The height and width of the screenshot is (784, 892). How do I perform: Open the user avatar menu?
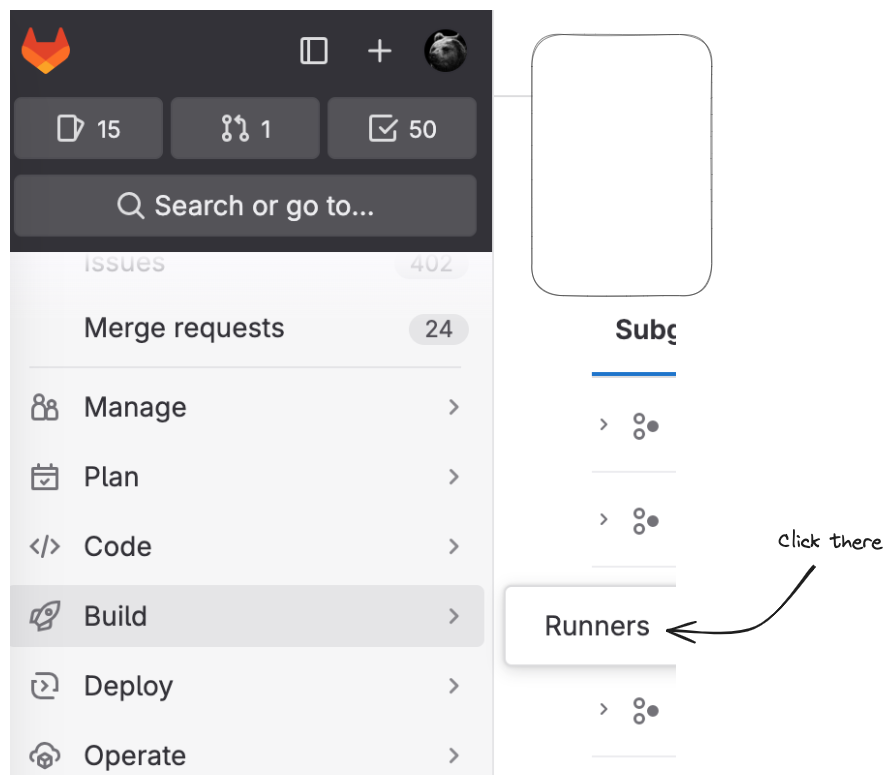[x=445, y=51]
